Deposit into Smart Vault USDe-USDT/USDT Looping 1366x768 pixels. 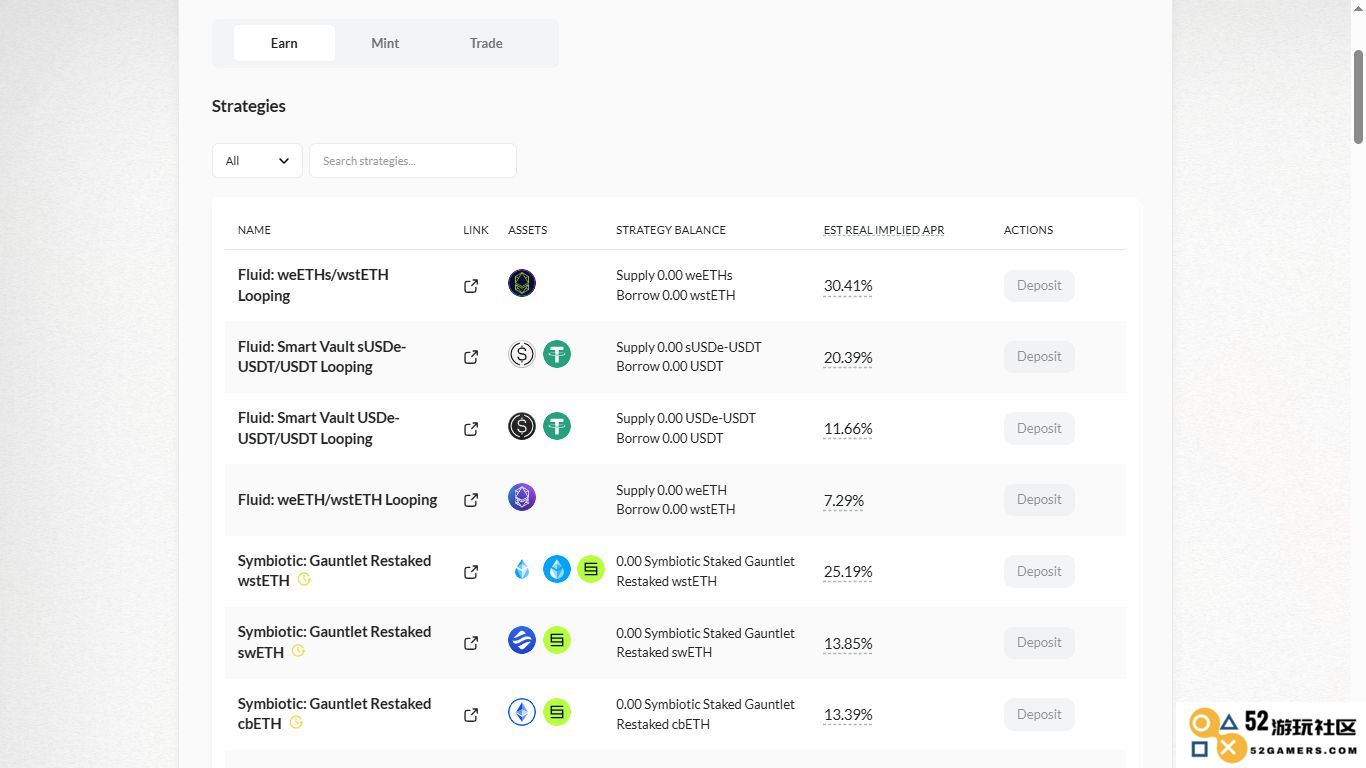[x=1039, y=428]
